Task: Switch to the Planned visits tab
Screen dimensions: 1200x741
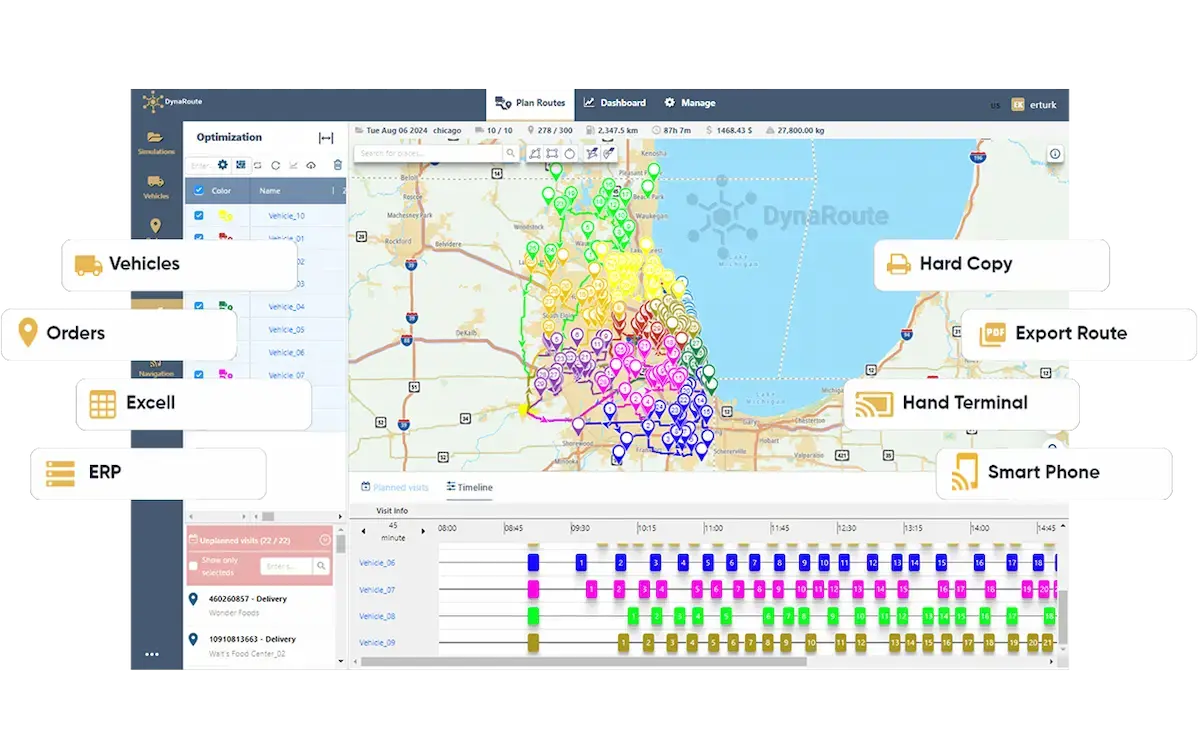Action: (395, 487)
